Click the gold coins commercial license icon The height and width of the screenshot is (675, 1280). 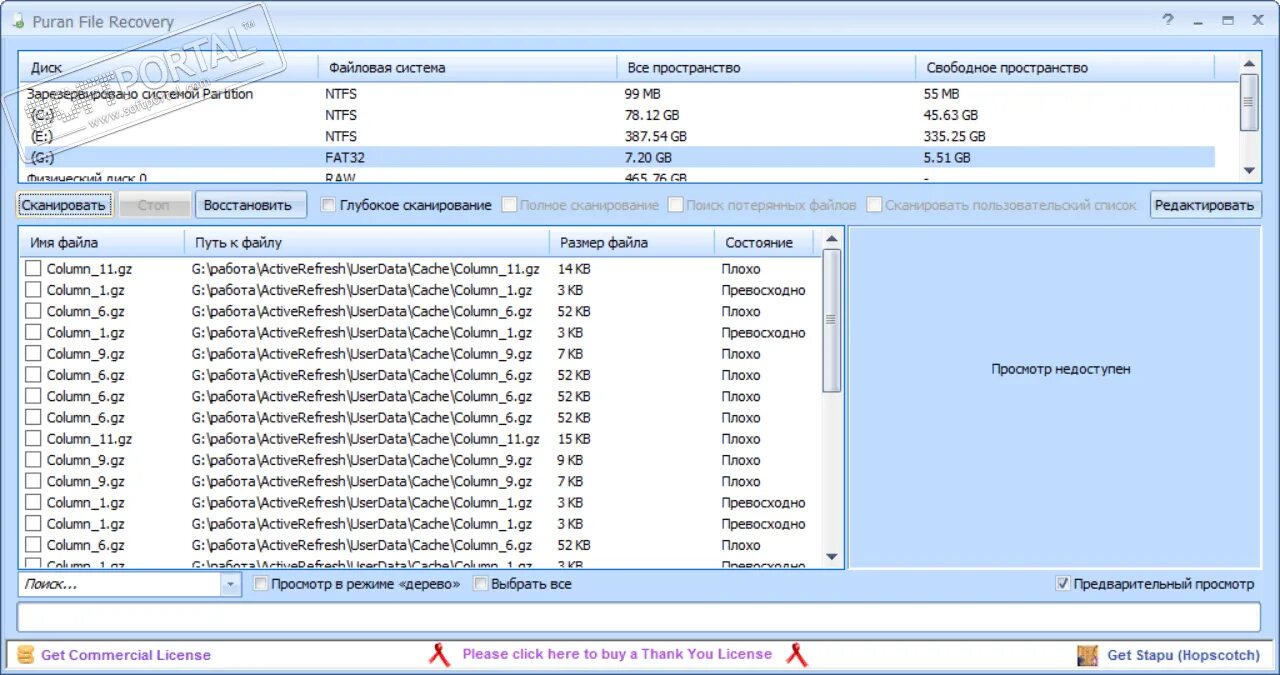(26, 655)
